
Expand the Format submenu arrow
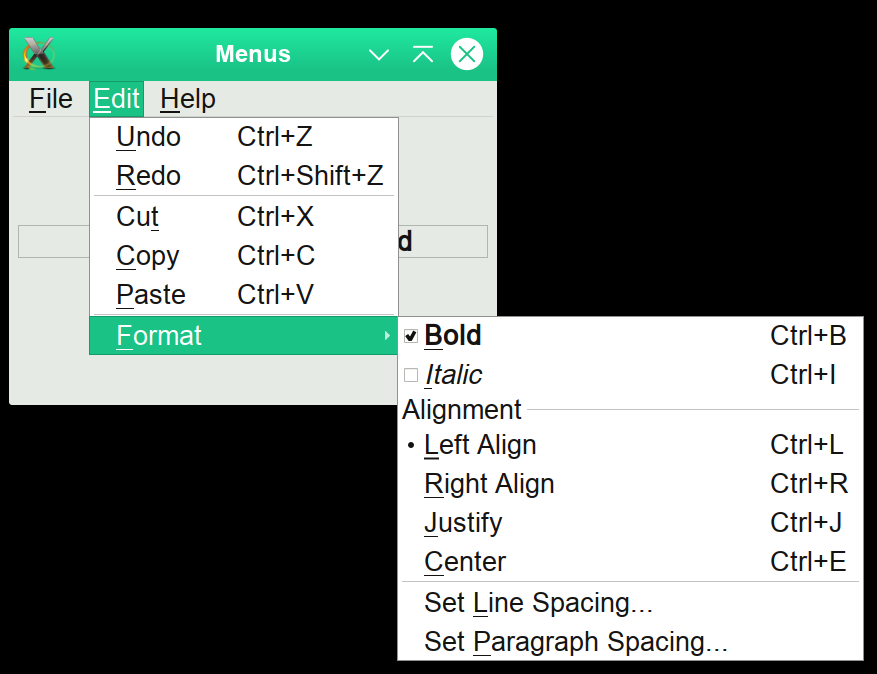(387, 336)
